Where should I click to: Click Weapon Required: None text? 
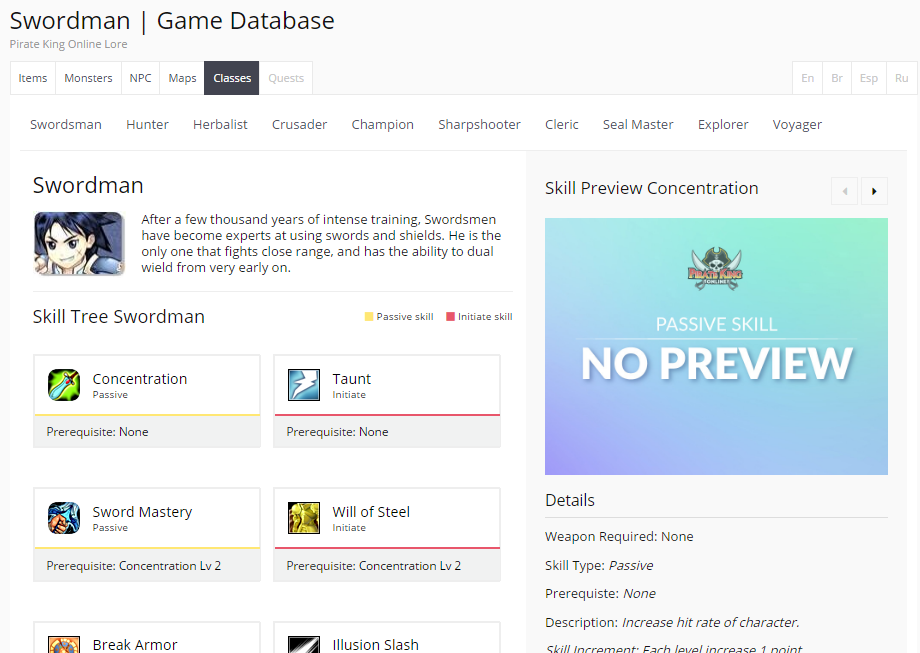[619, 537]
